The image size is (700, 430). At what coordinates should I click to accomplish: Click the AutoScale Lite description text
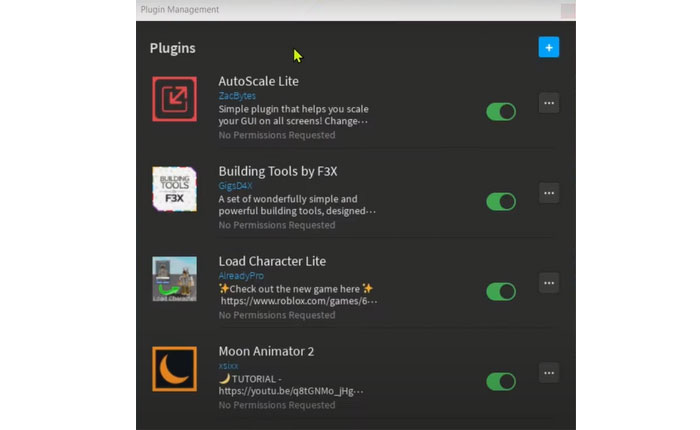pos(293,115)
